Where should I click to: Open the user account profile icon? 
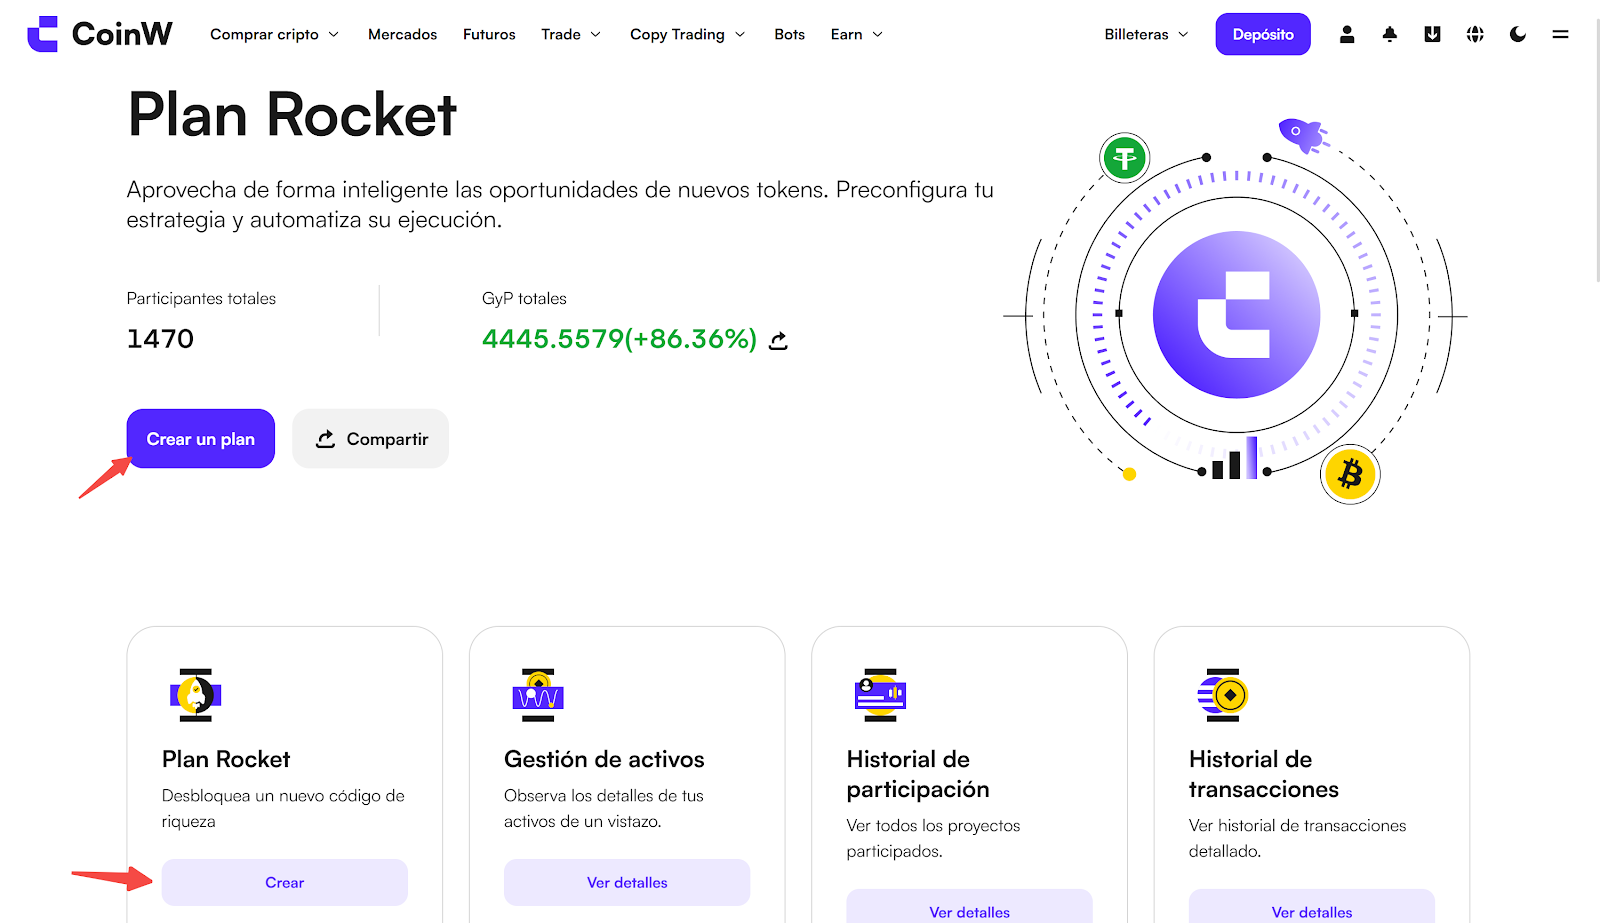[x=1347, y=34]
